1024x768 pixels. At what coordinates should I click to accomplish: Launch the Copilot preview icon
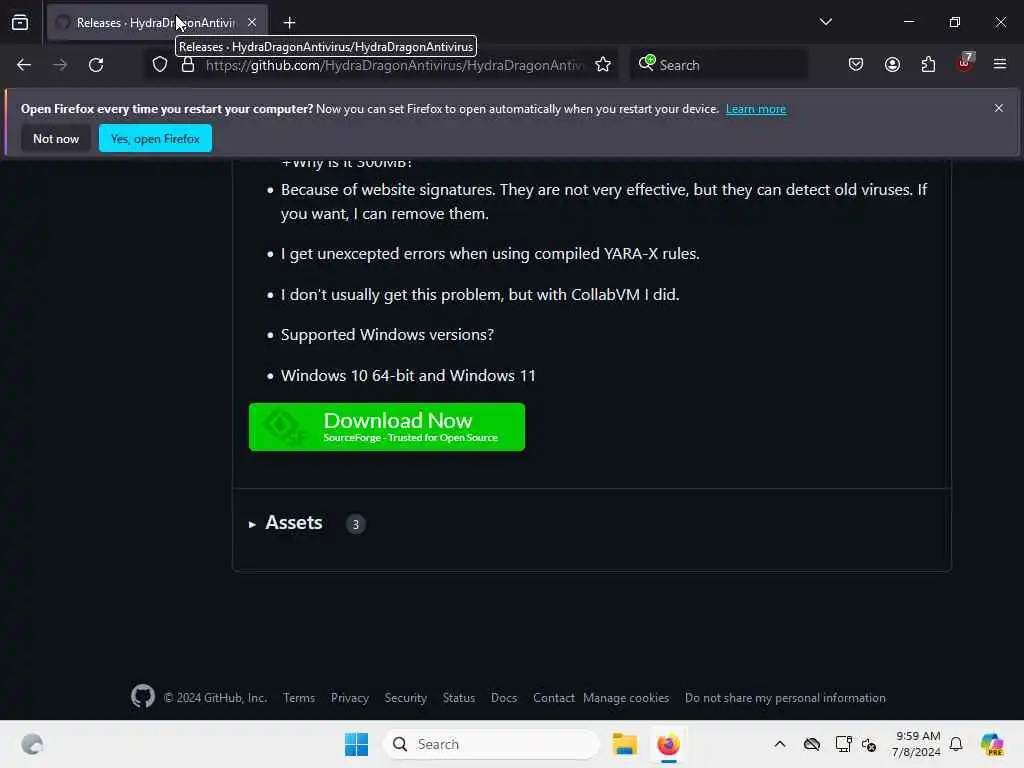pyautogui.click(x=991, y=744)
